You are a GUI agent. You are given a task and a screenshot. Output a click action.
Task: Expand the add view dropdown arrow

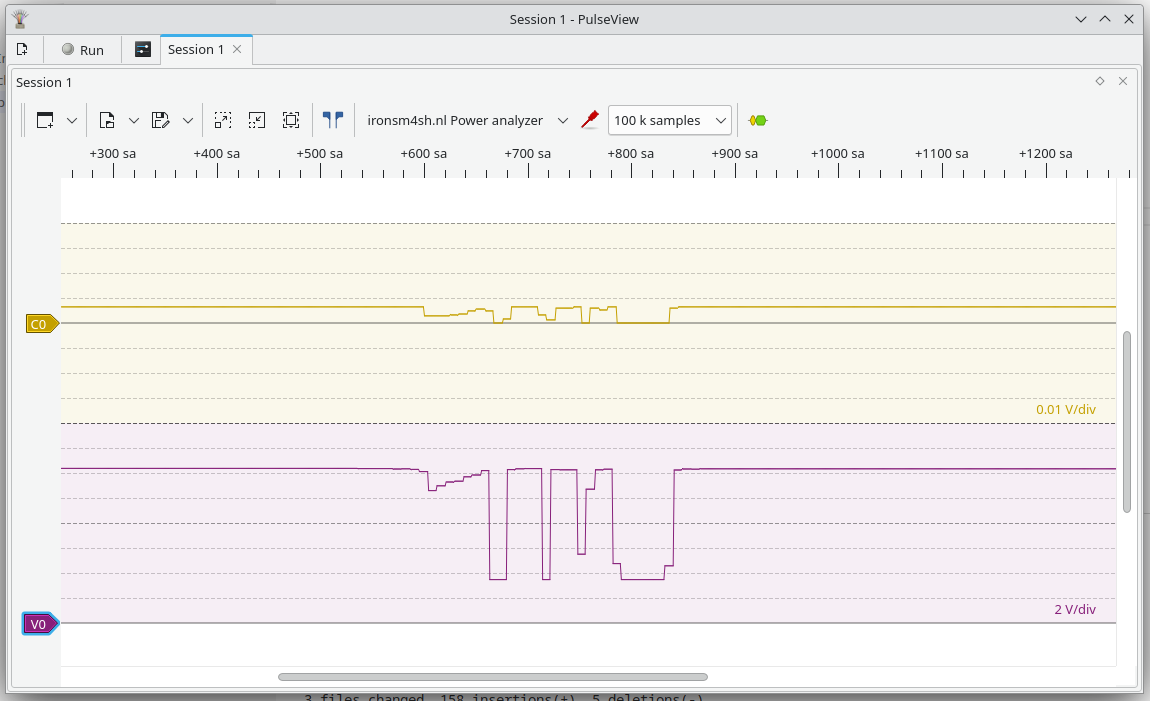[x=72, y=120]
